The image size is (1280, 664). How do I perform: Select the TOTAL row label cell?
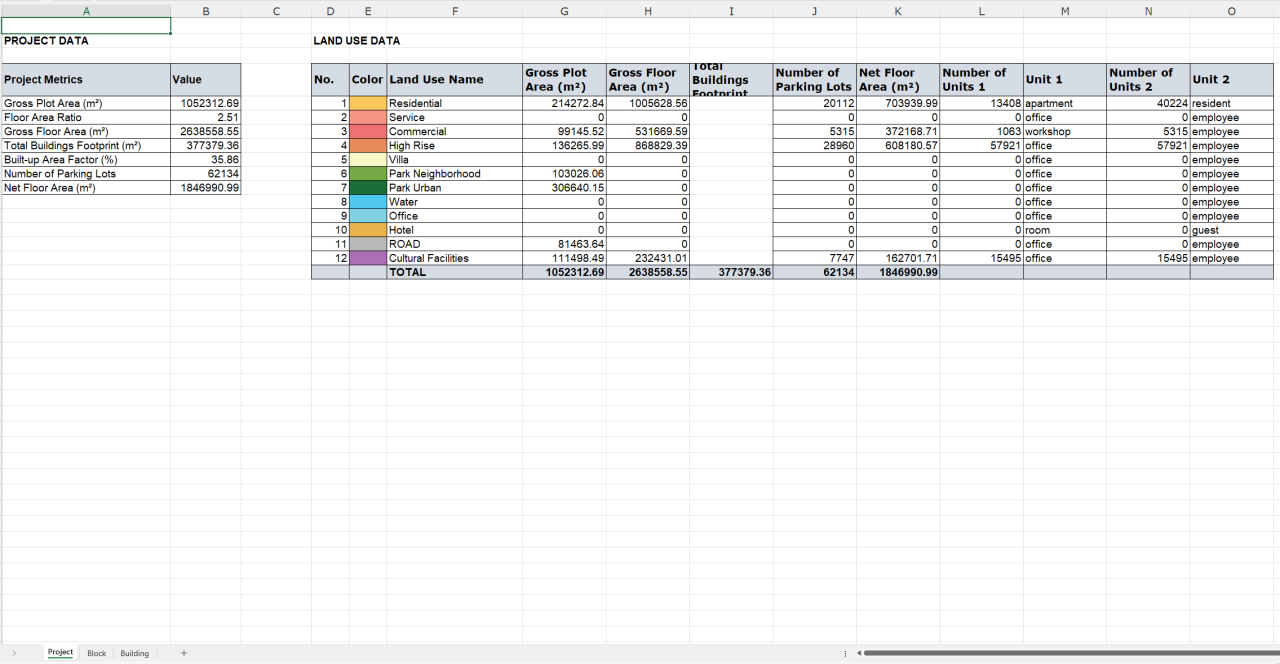(x=454, y=272)
